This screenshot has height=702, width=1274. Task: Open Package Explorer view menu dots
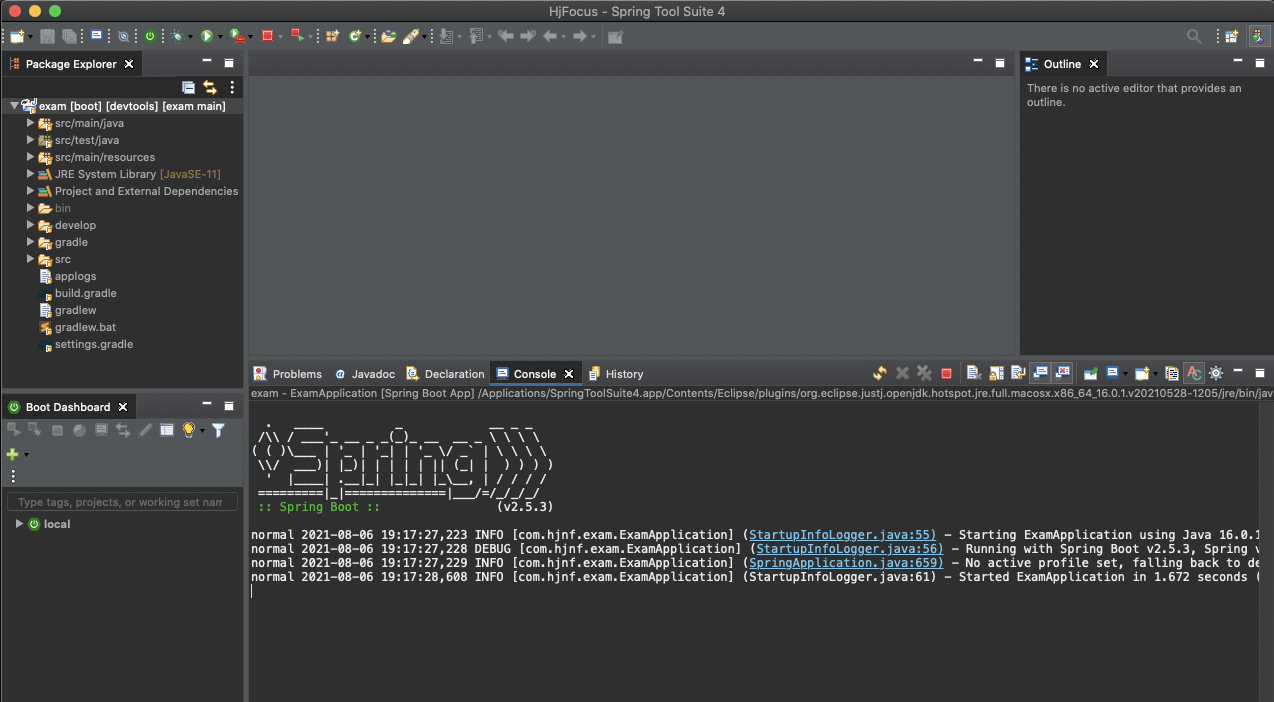(x=232, y=87)
